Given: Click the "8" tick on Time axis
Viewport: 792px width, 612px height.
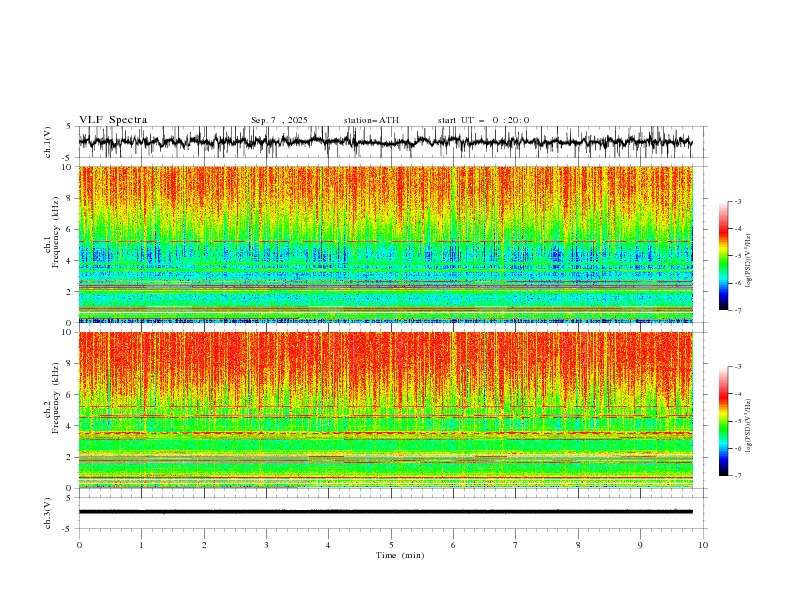Looking at the screenshot, I should [x=578, y=545].
